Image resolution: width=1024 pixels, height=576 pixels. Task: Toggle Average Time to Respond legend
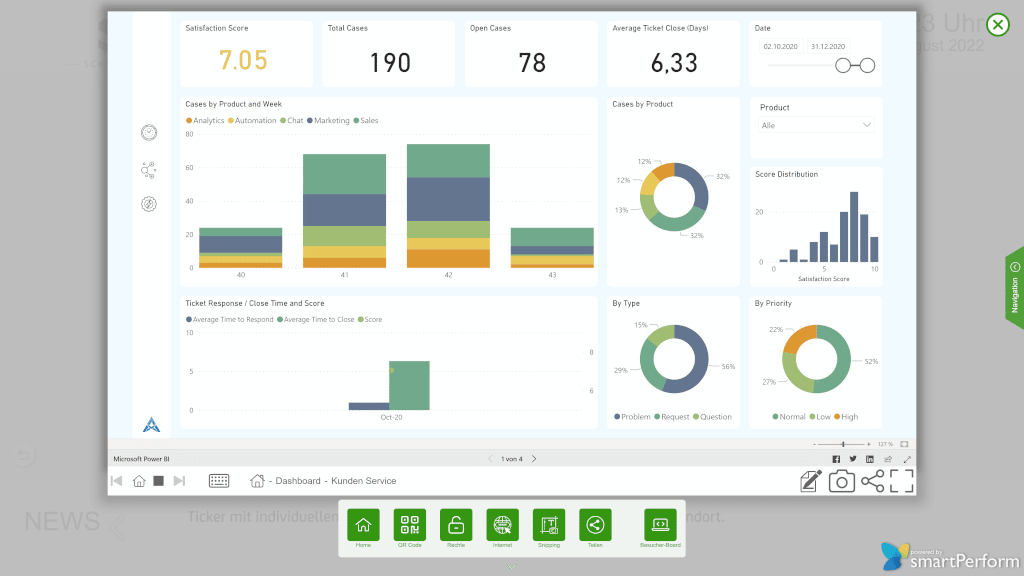click(229, 320)
